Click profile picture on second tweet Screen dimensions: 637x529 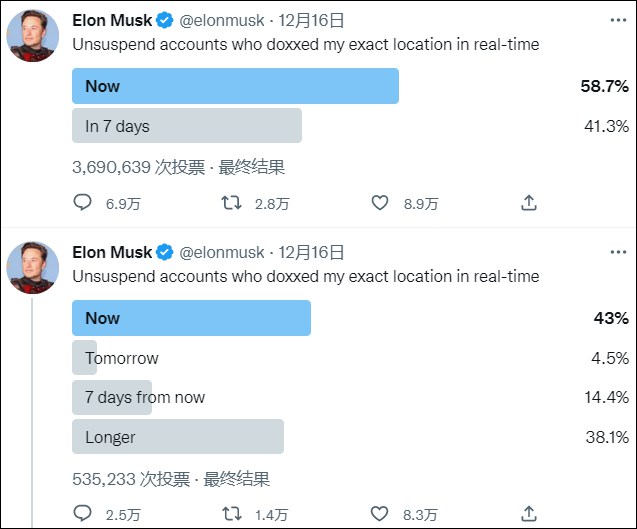coord(32,269)
